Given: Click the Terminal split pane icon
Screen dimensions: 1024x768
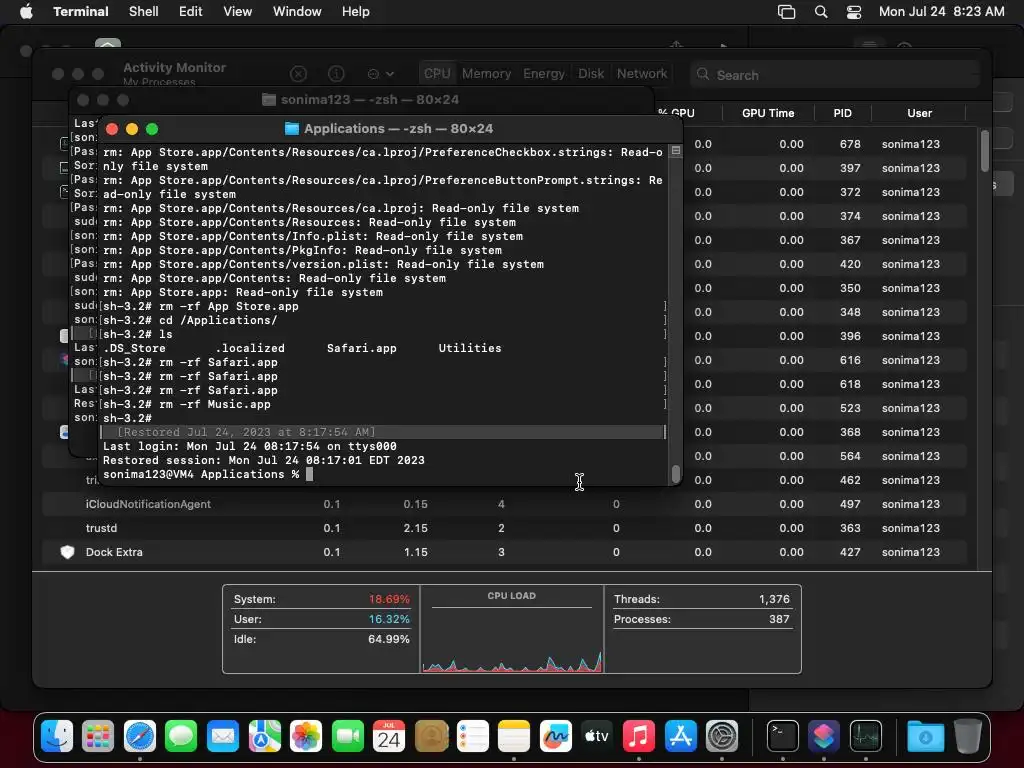Looking at the screenshot, I should click(x=676, y=151).
